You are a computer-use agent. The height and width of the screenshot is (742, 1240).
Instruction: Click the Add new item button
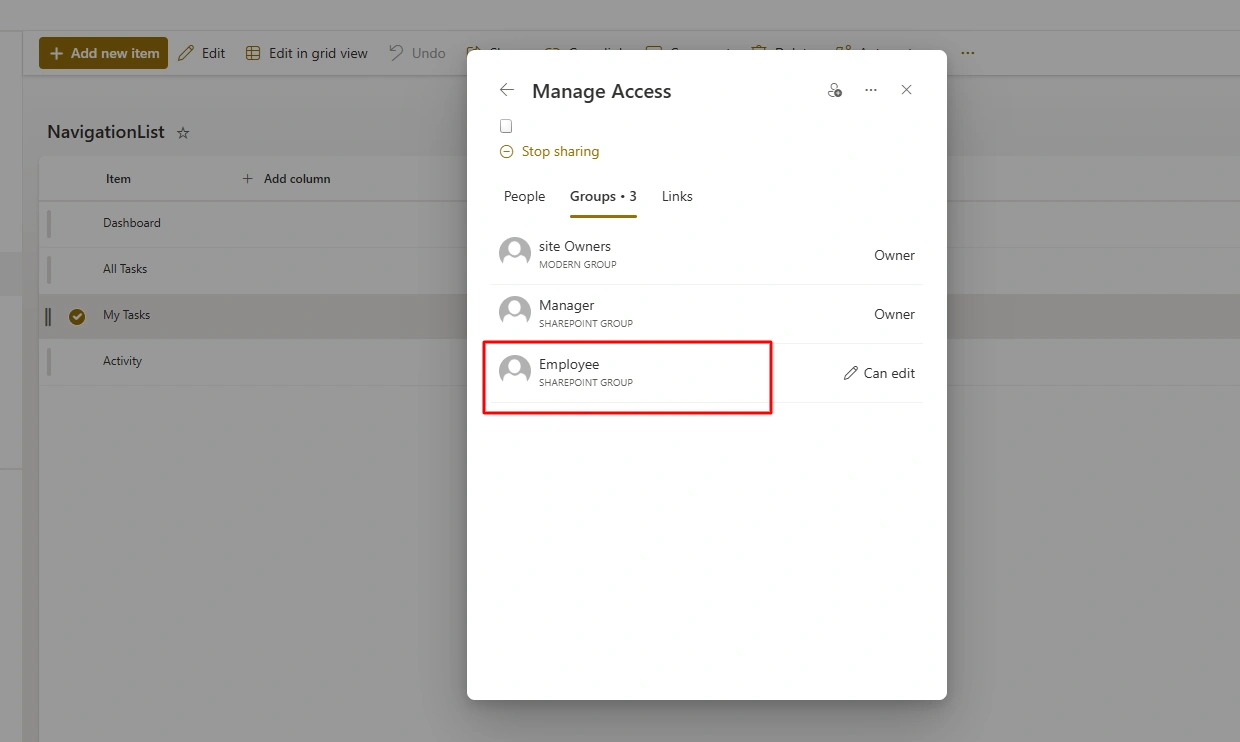click(x=103, y=53)
